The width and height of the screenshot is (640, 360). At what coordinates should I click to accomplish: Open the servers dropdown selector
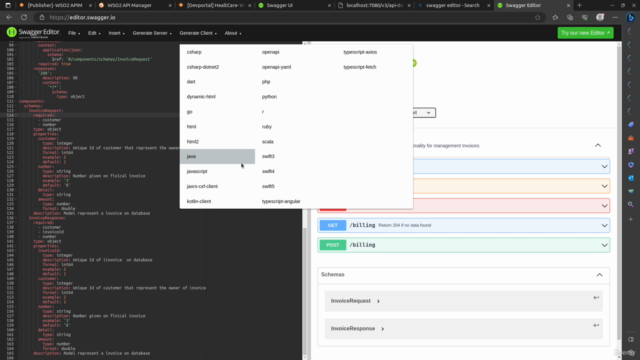[424, 113]
